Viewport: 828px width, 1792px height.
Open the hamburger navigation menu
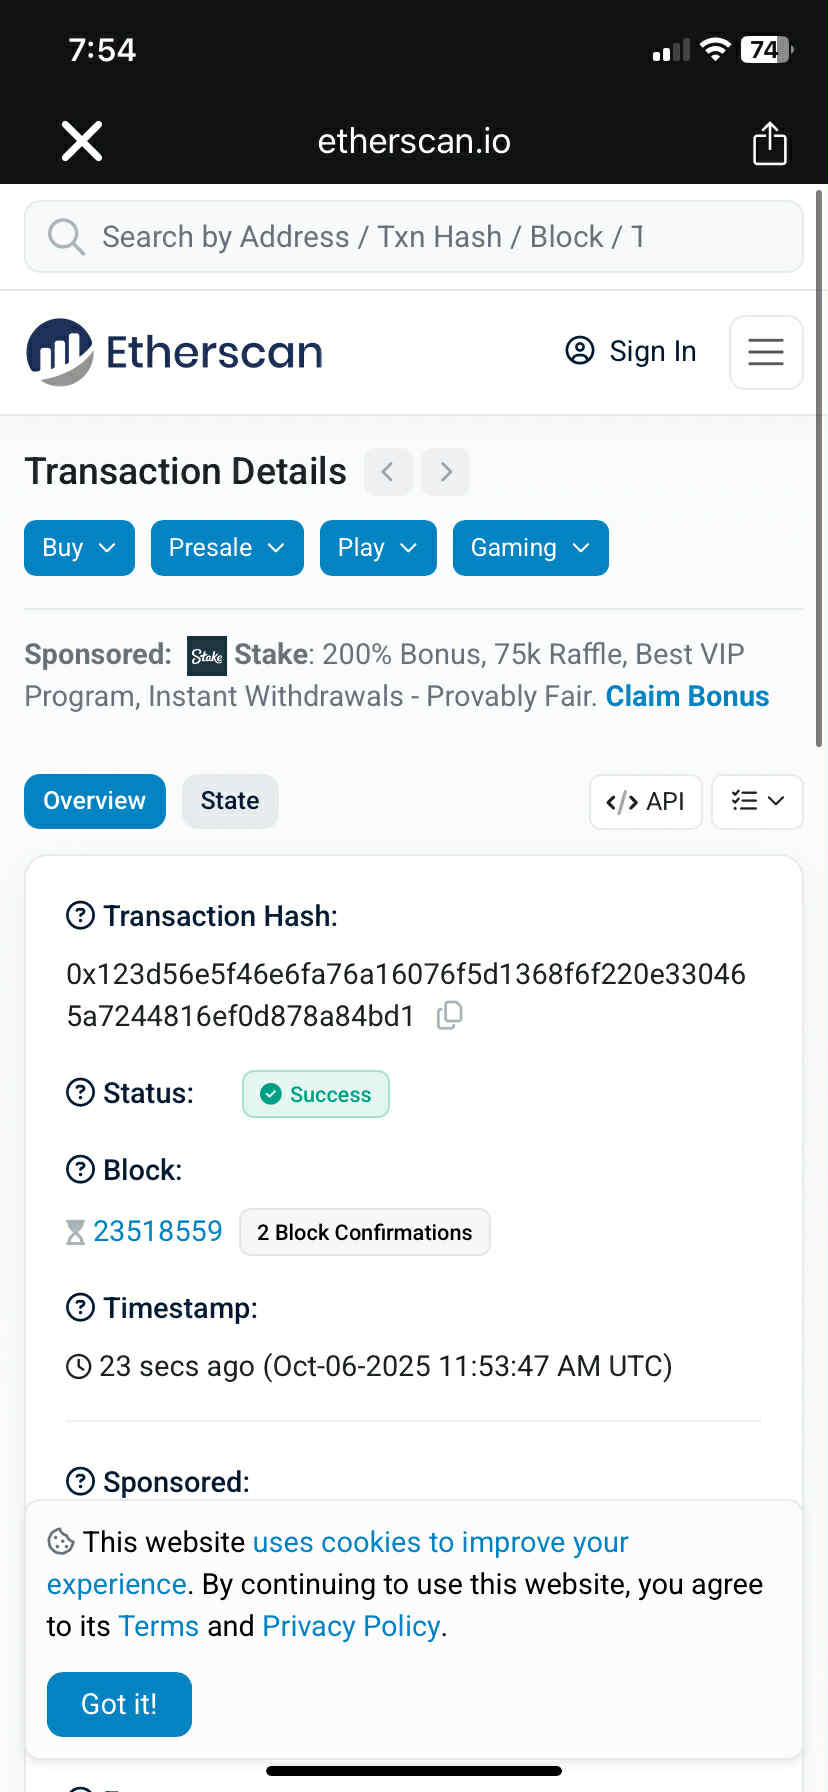[766, 352]
